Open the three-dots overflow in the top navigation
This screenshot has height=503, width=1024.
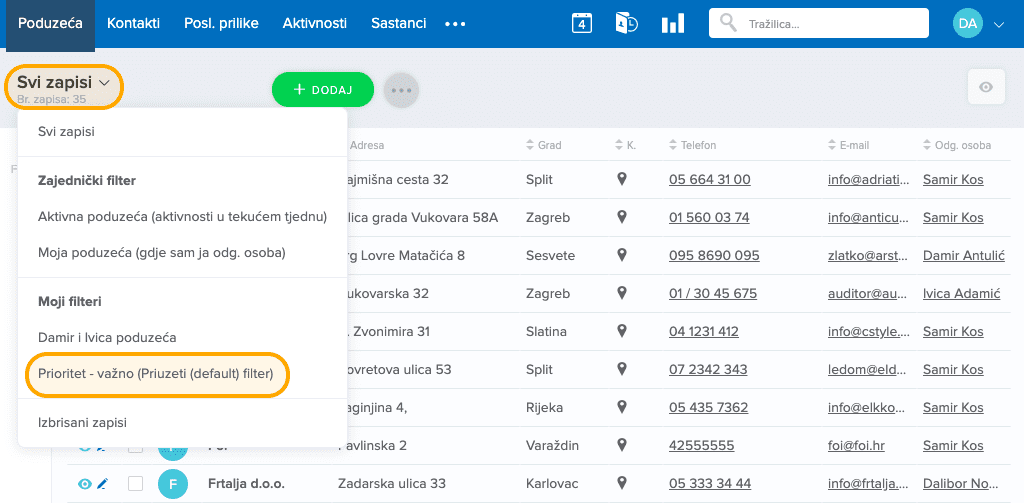tap(455, 24)
